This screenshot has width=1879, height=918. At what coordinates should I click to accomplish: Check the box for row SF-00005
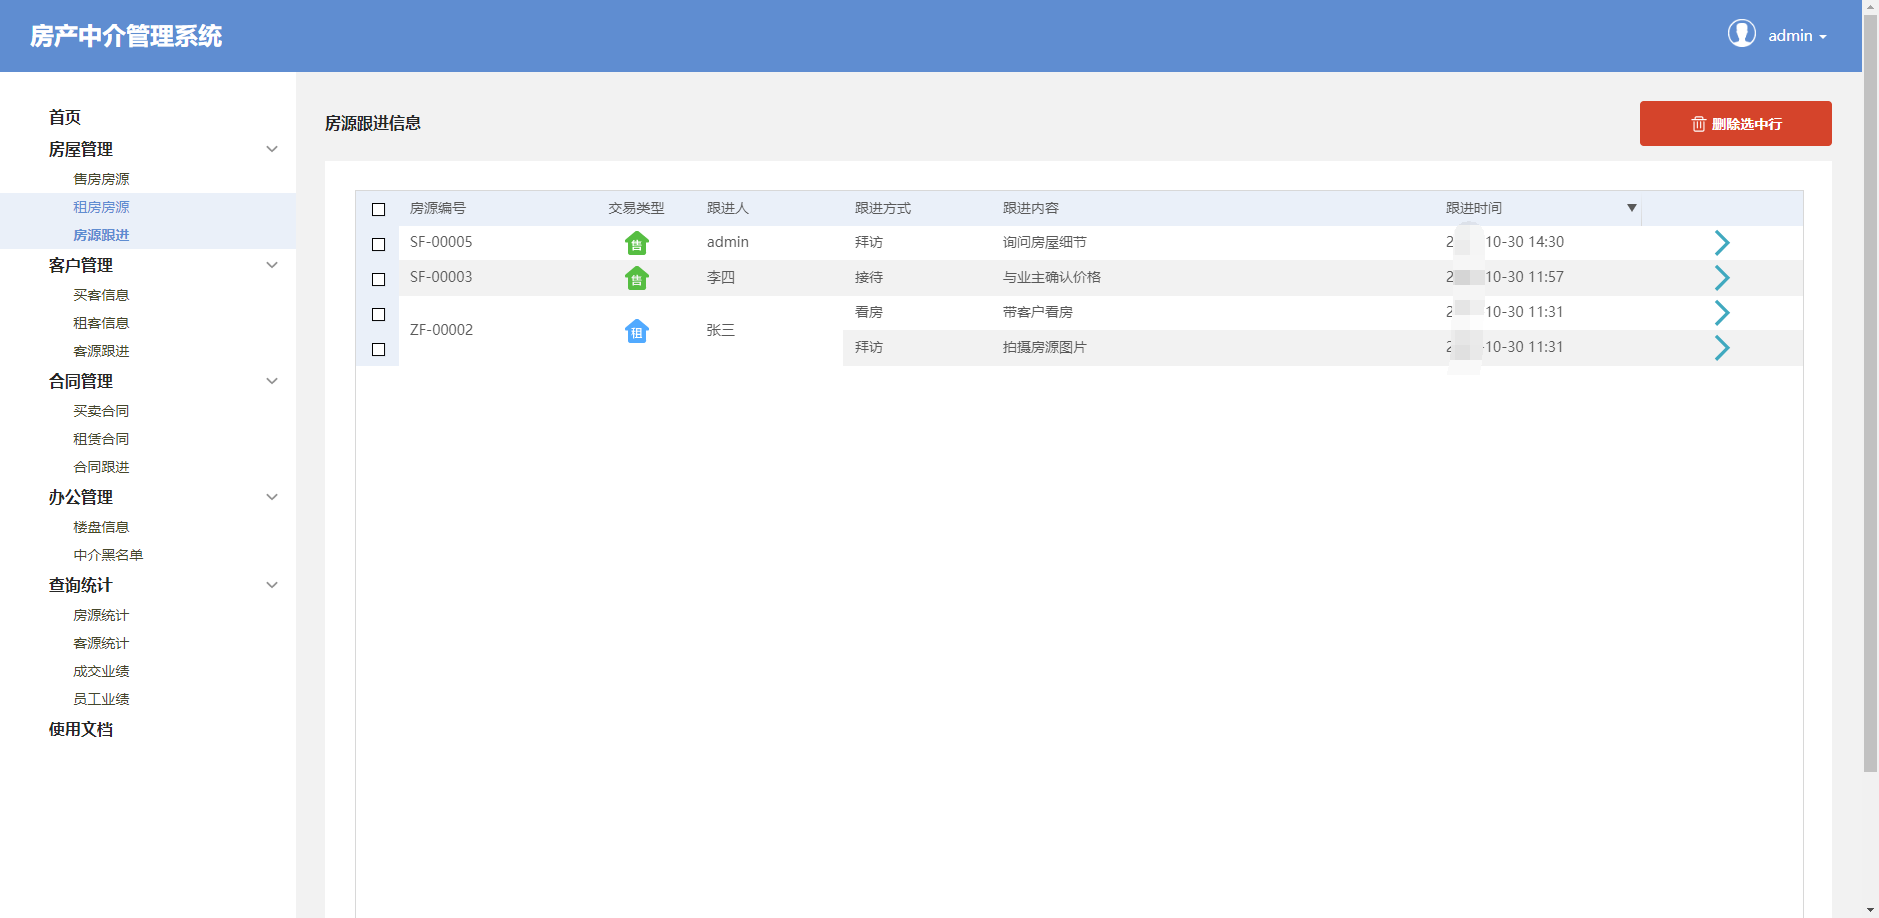pos(378,244)
